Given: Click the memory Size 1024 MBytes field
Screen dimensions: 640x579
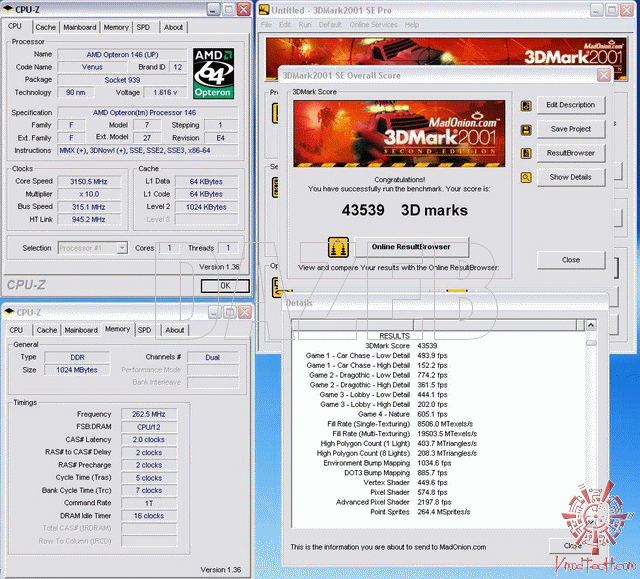Looking at the screenshot, I should (x=77, y=370).
